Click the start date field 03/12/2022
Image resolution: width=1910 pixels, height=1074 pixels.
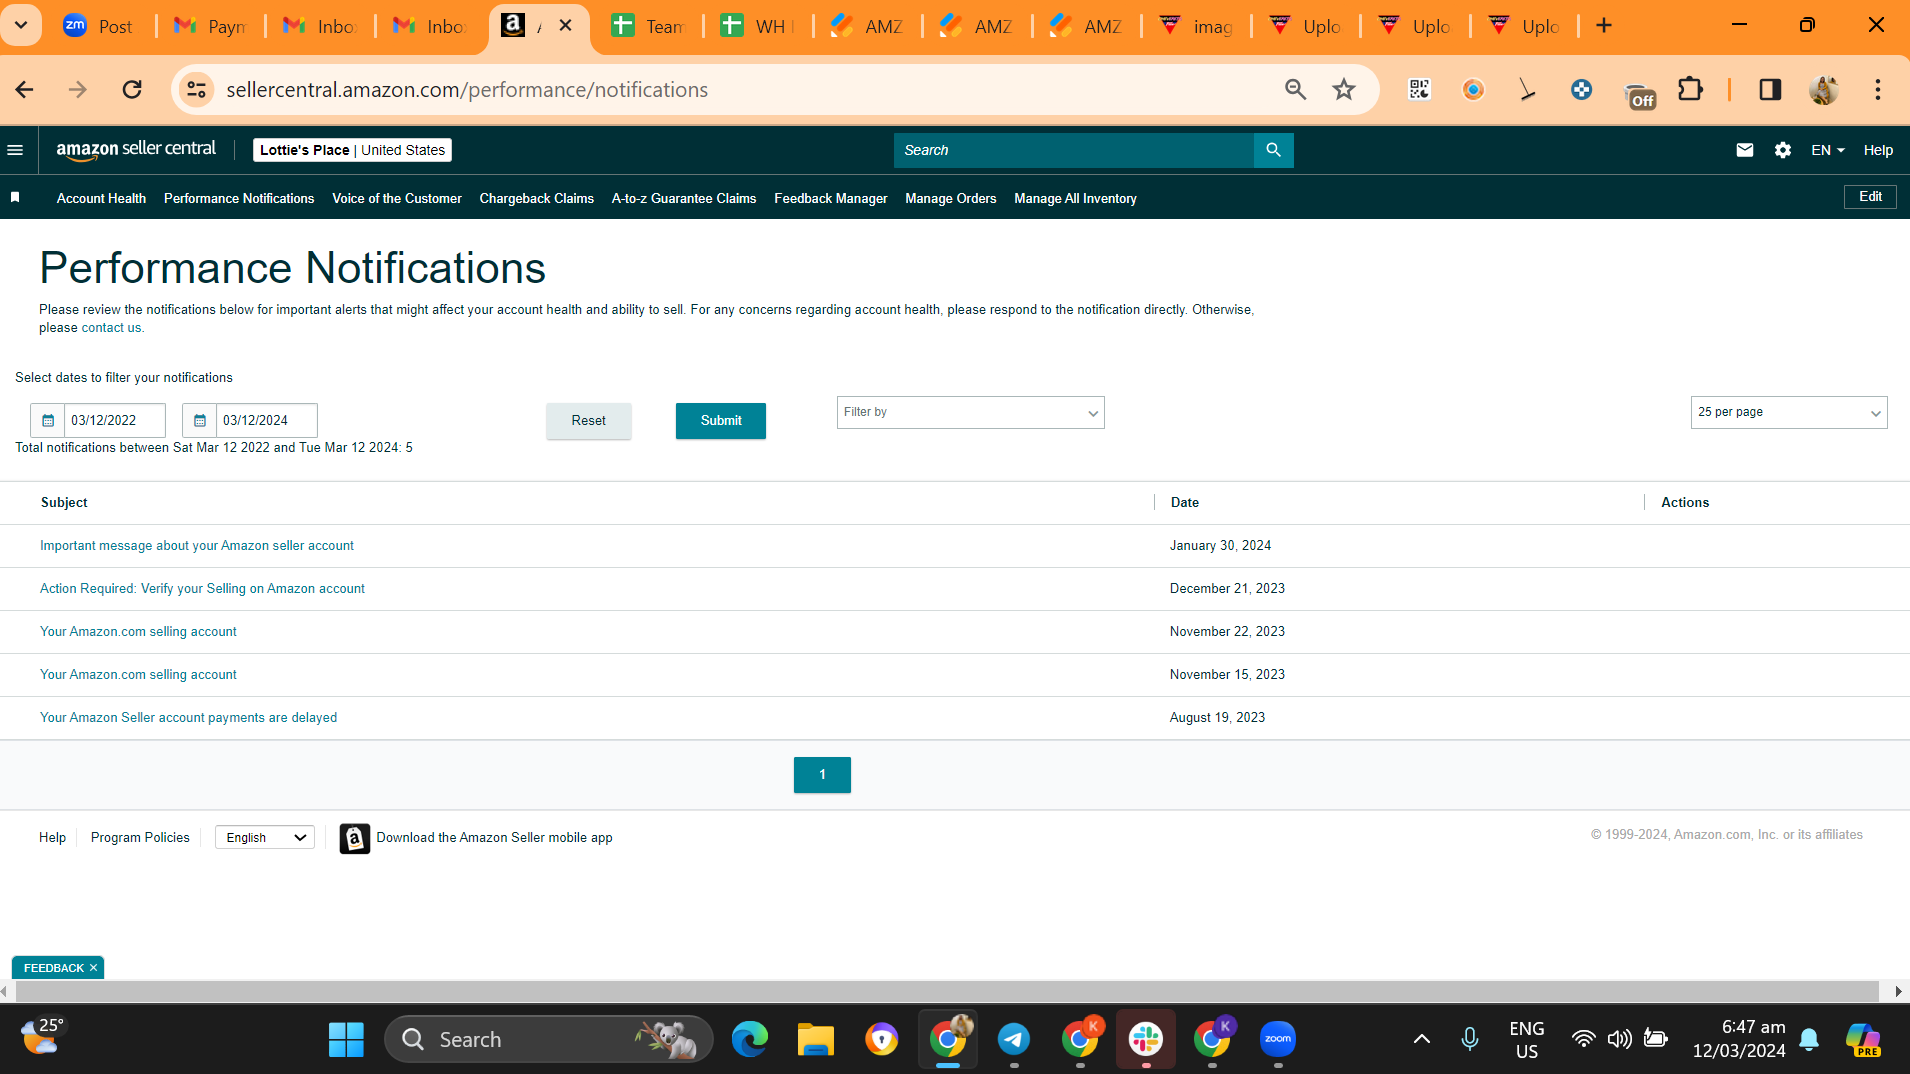pos(115,421)
